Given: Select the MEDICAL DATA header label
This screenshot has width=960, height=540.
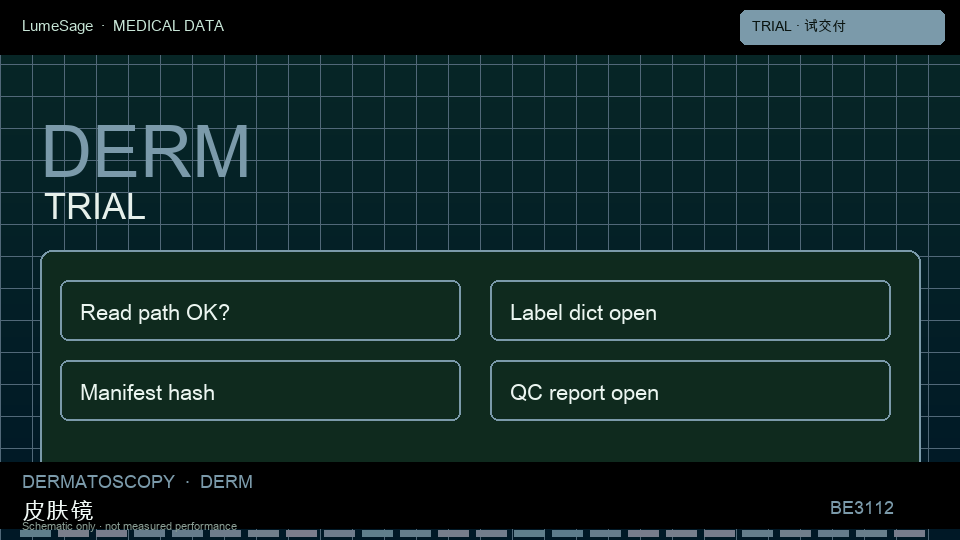Looking at the screenshot, I should (x=168, y=26).
